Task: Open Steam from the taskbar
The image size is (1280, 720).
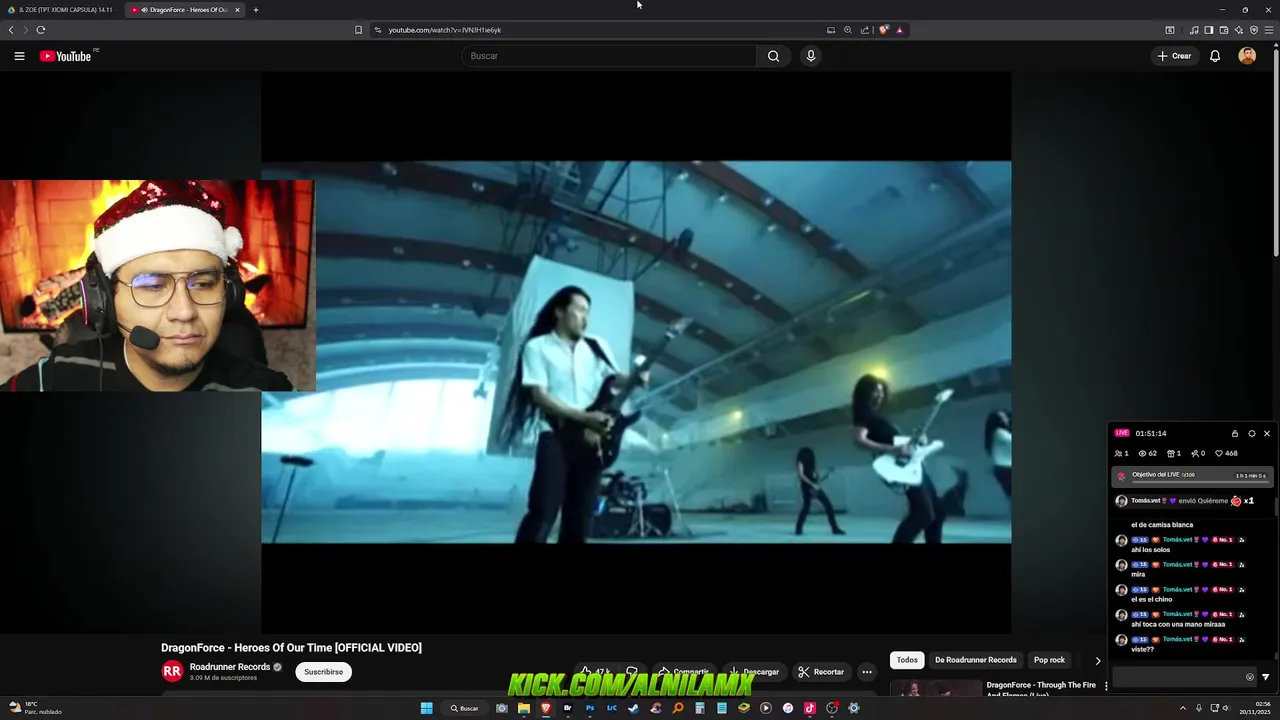Action: pyautogui.click(x=633, y=708)
